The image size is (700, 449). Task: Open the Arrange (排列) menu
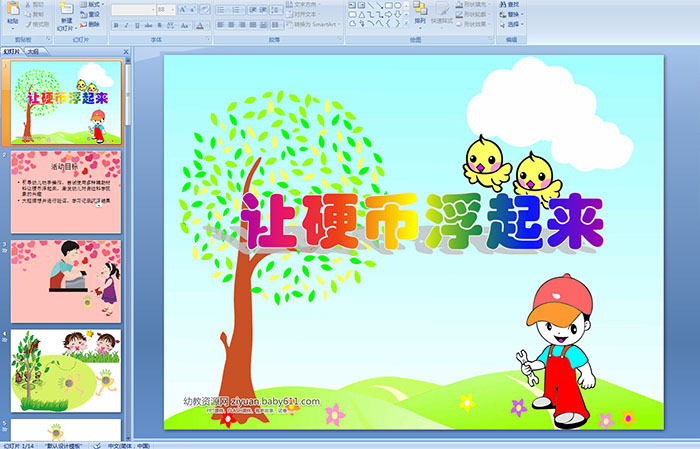420,14
